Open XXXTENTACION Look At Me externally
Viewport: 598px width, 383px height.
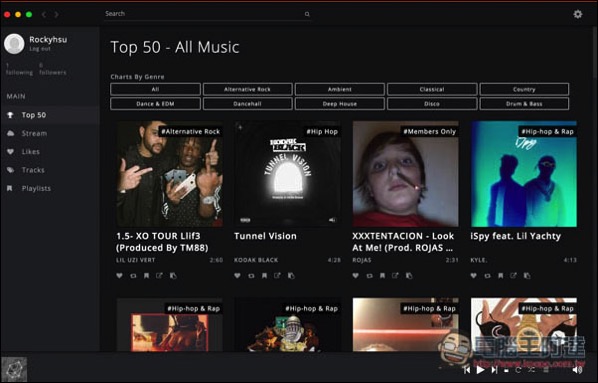pos(395,275)
